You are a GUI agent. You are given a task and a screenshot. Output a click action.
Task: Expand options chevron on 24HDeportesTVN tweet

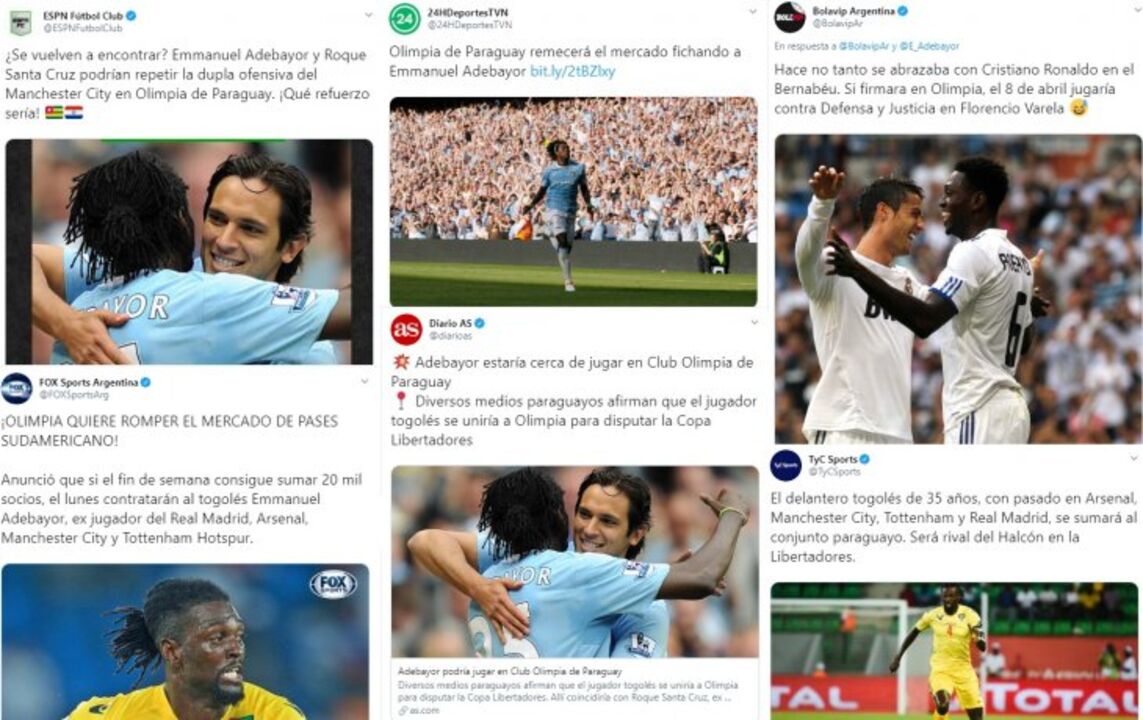click(753, 12)
